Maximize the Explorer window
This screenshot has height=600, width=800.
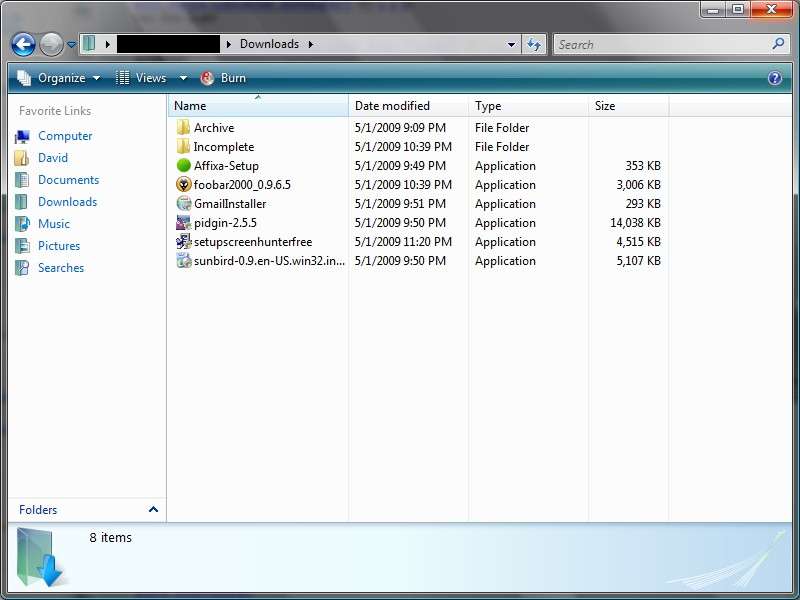click(738, 9)
